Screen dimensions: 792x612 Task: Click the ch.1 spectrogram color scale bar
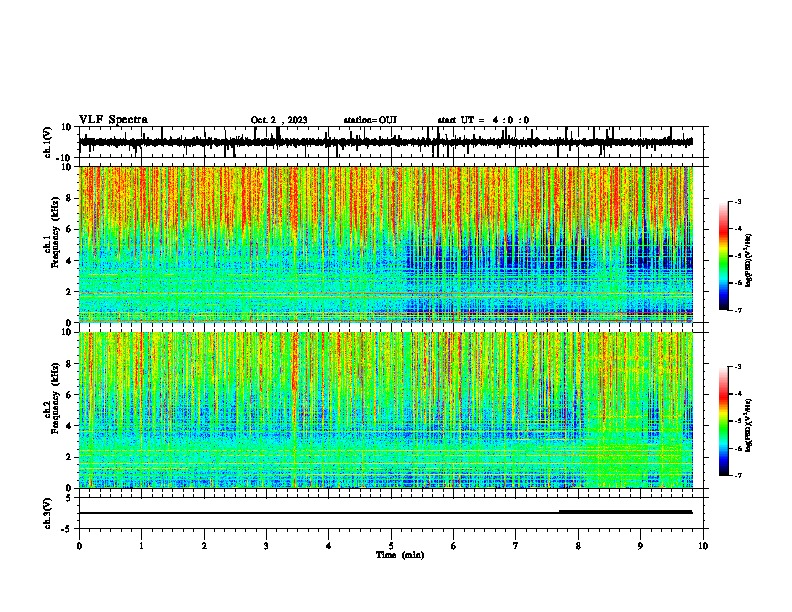pos(724,256)
